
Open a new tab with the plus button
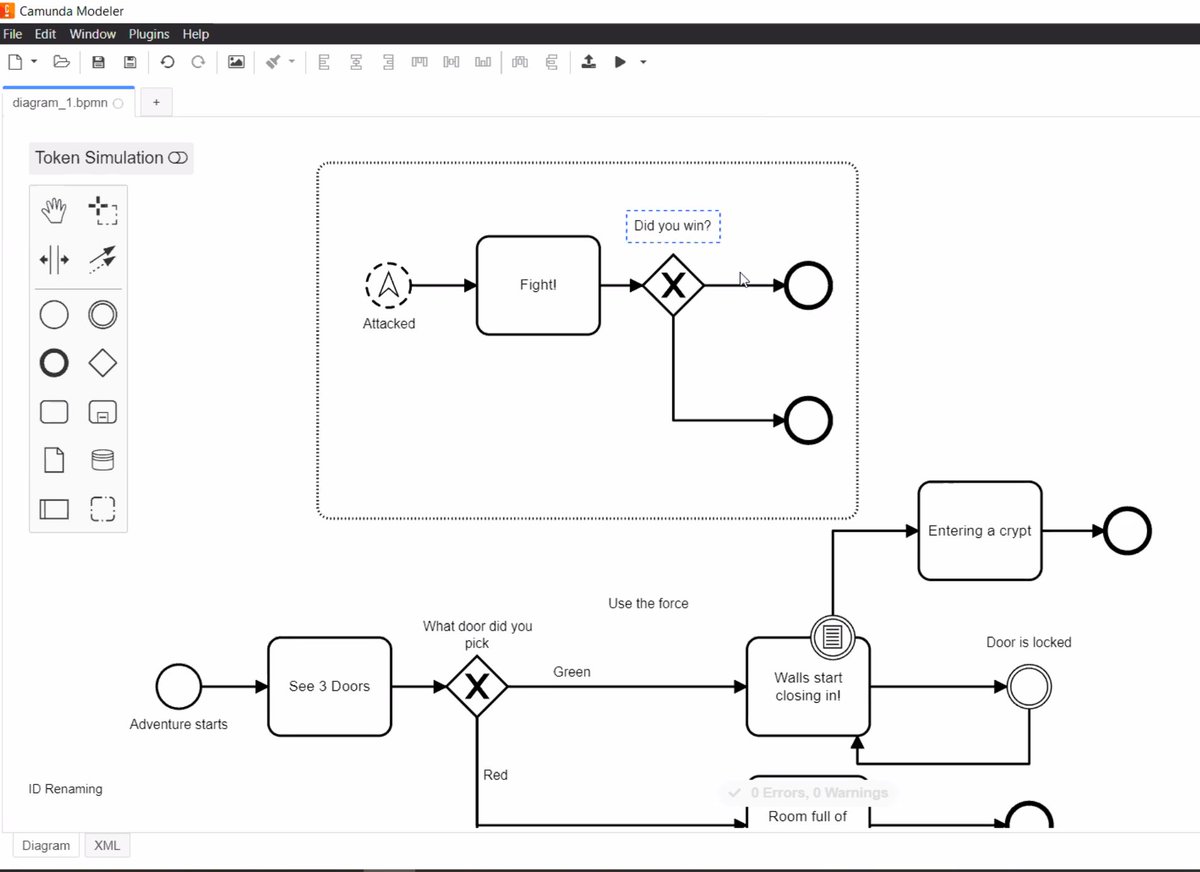156,101
